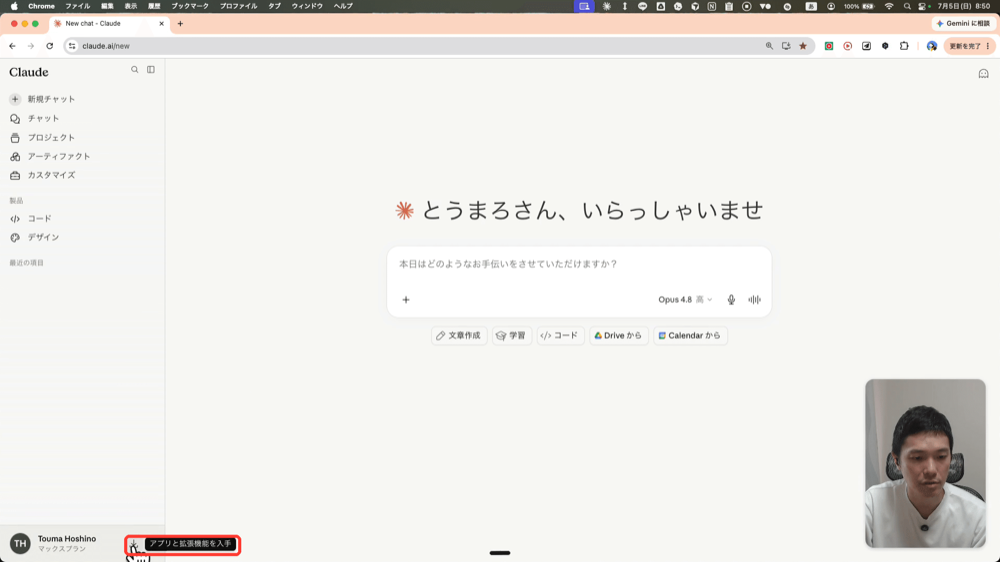
Task: Reload the claude.ai page
Action: [x=50, y=46]
